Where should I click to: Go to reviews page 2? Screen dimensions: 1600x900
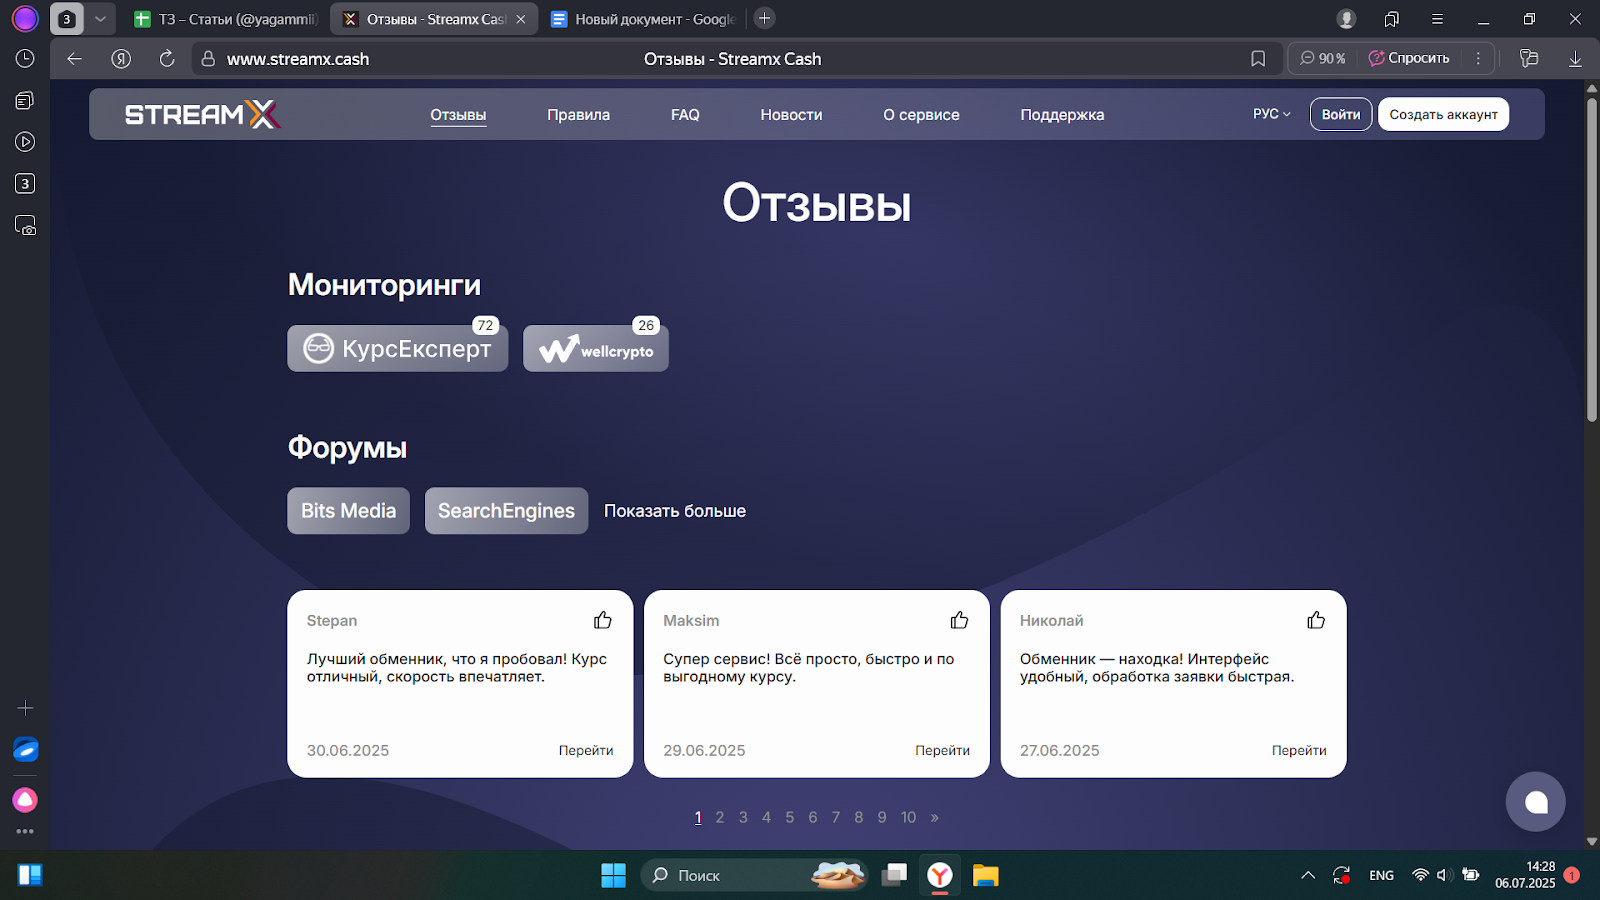pos(719,817)
